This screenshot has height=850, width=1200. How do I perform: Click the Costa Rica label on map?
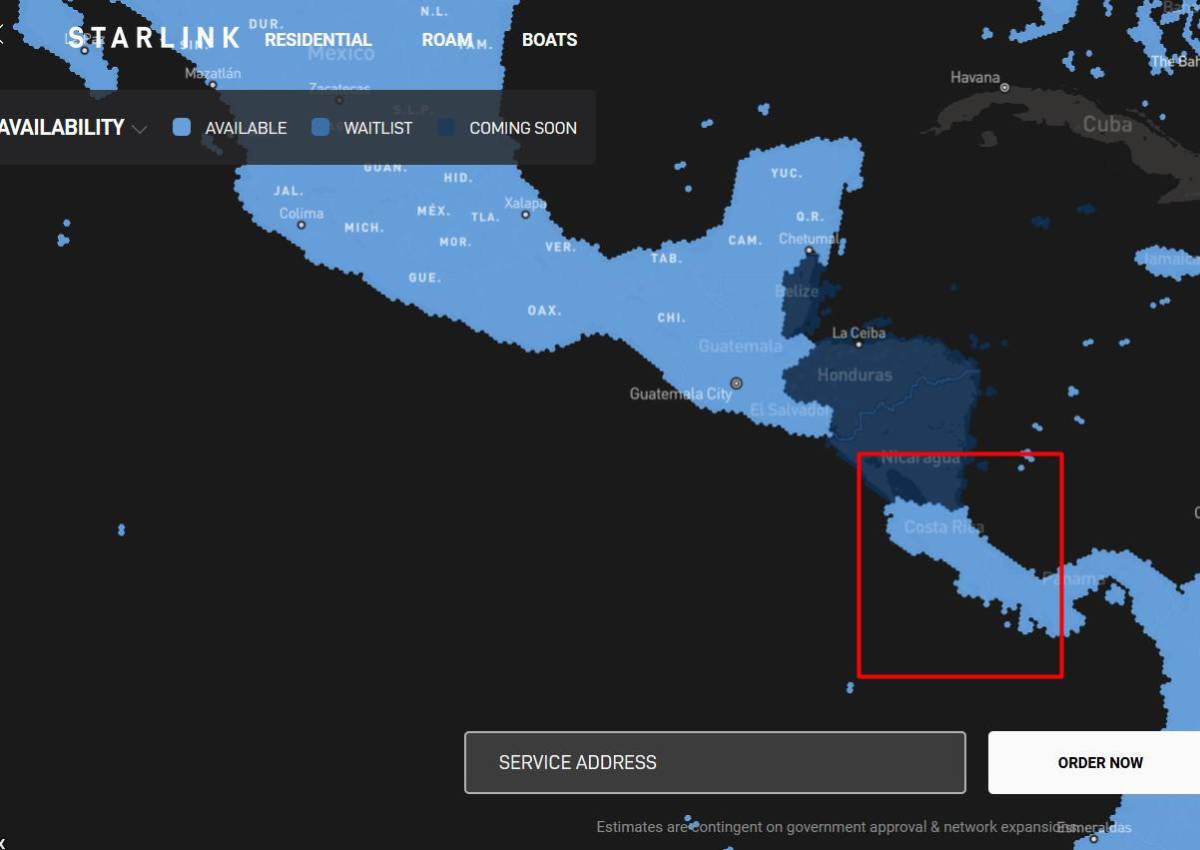click(943, 527)
